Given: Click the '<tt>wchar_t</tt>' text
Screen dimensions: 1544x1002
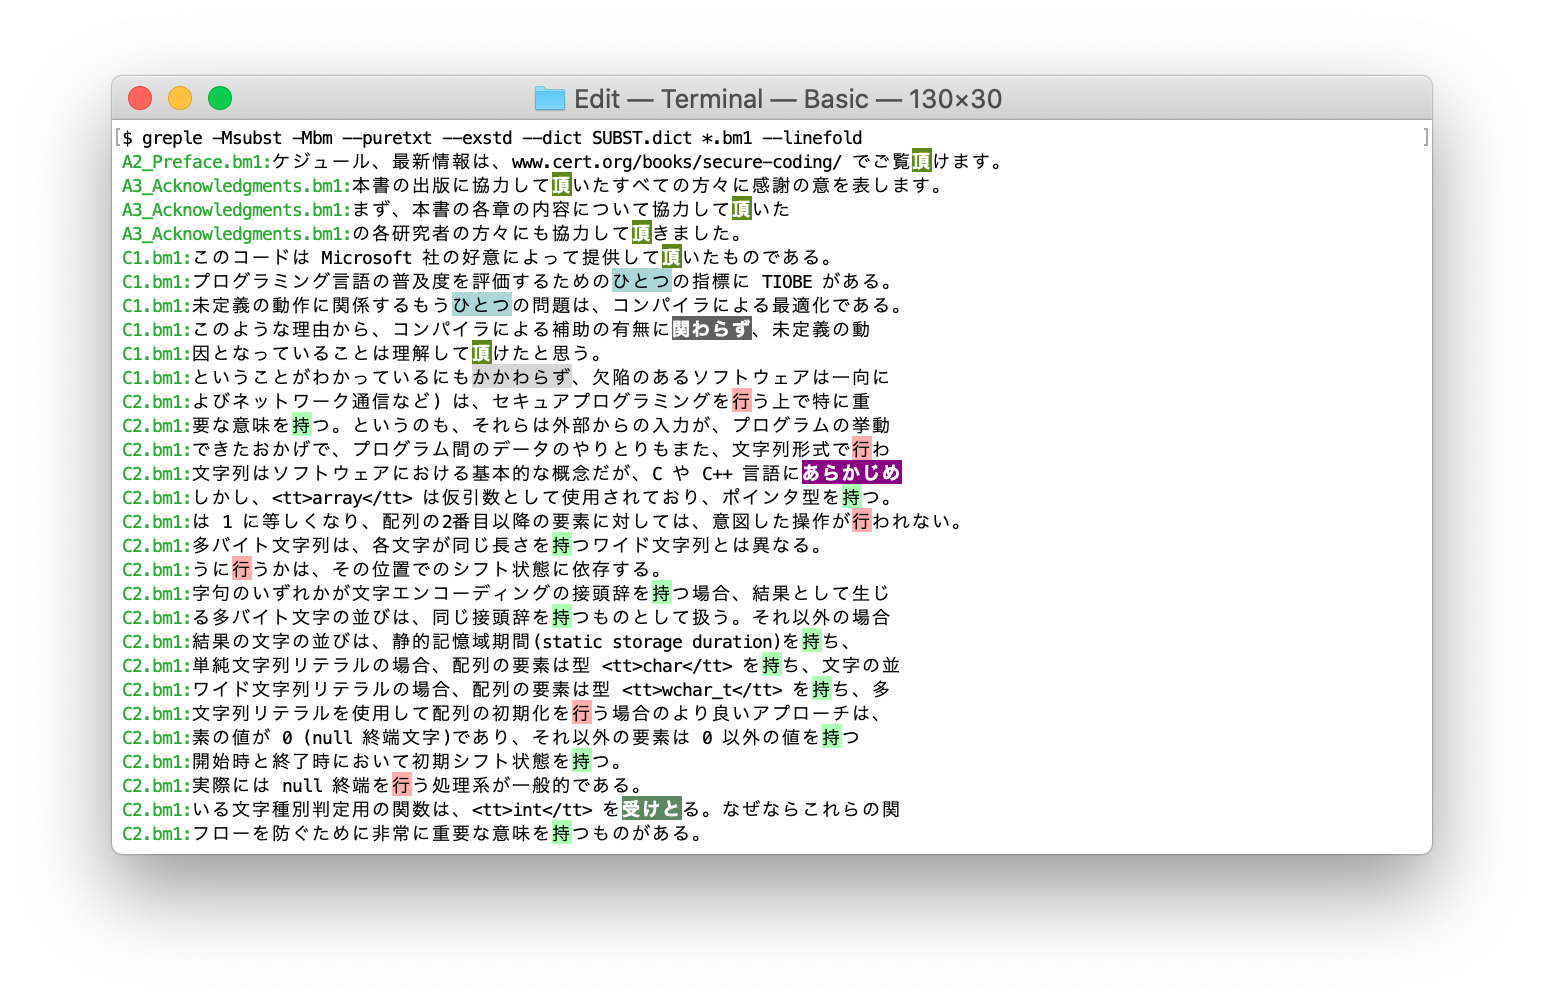Looking at the screenshot, I should (702, 690).
